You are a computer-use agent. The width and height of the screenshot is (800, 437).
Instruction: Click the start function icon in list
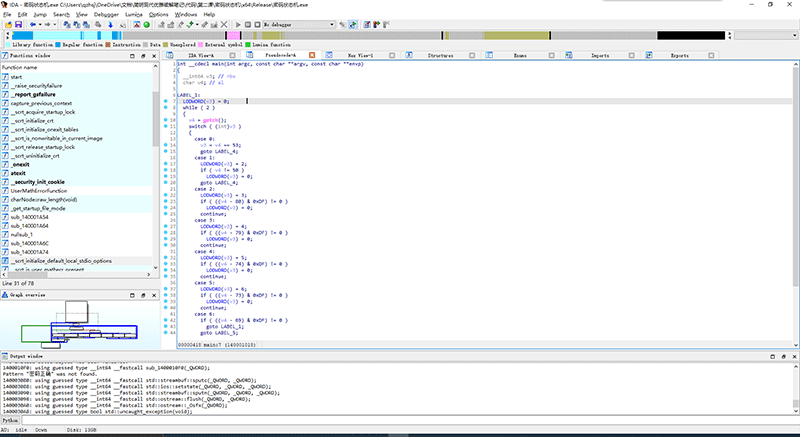(x=6, y=76)
